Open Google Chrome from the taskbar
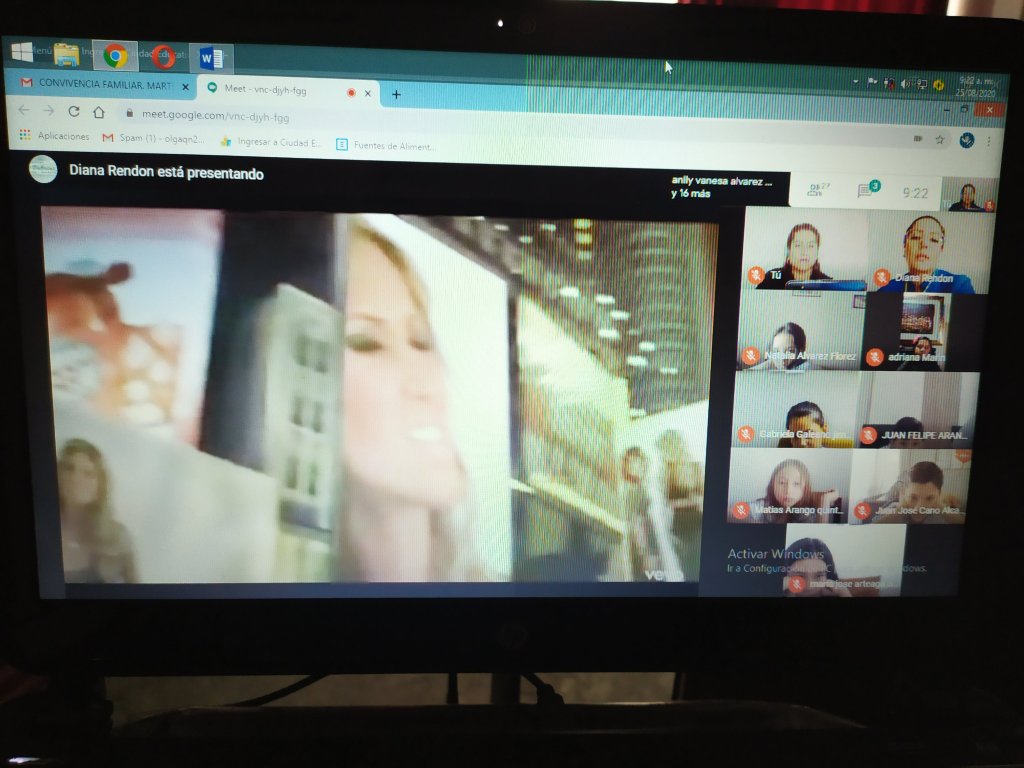 click(x=115, y=56)
